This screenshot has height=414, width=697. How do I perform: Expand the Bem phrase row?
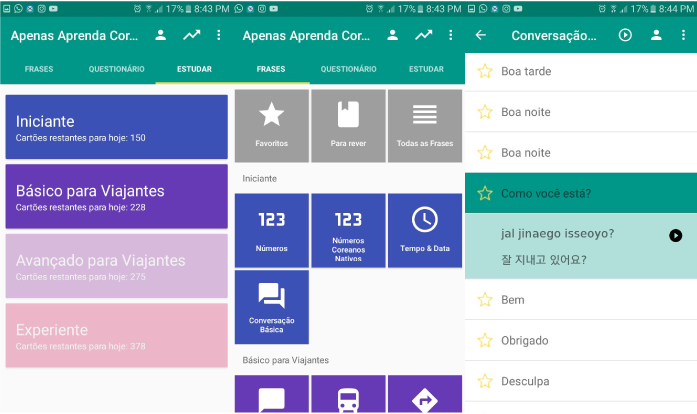tap(580, 300)
